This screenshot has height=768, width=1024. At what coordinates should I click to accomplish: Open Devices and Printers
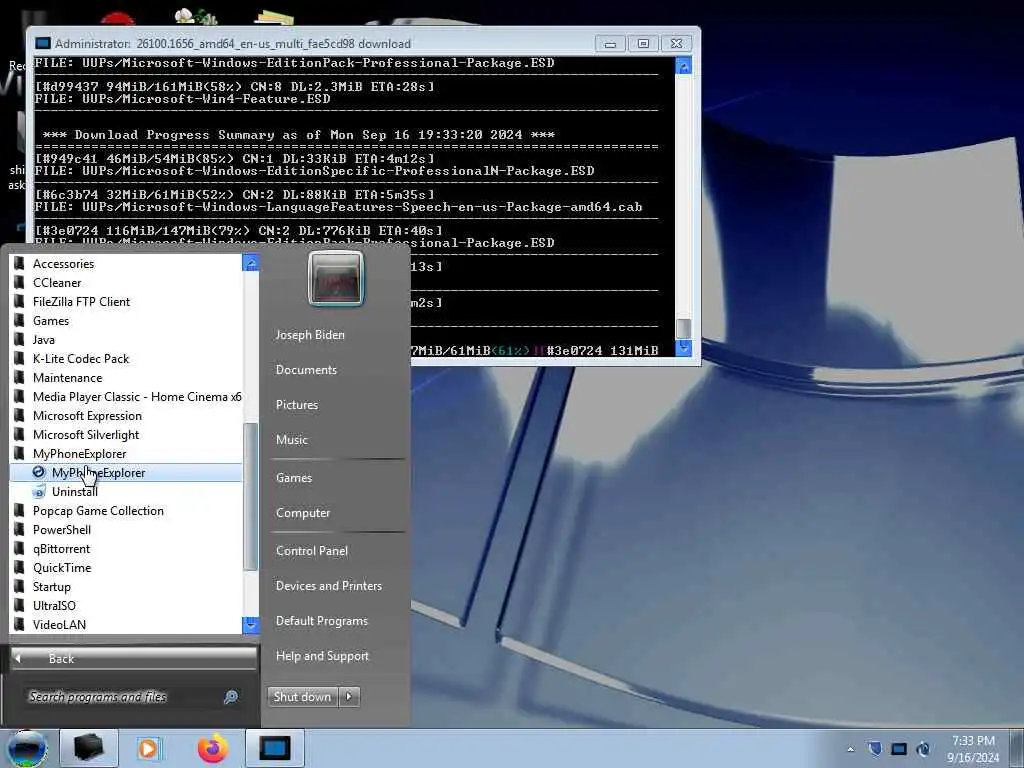[x=328, y=586]
